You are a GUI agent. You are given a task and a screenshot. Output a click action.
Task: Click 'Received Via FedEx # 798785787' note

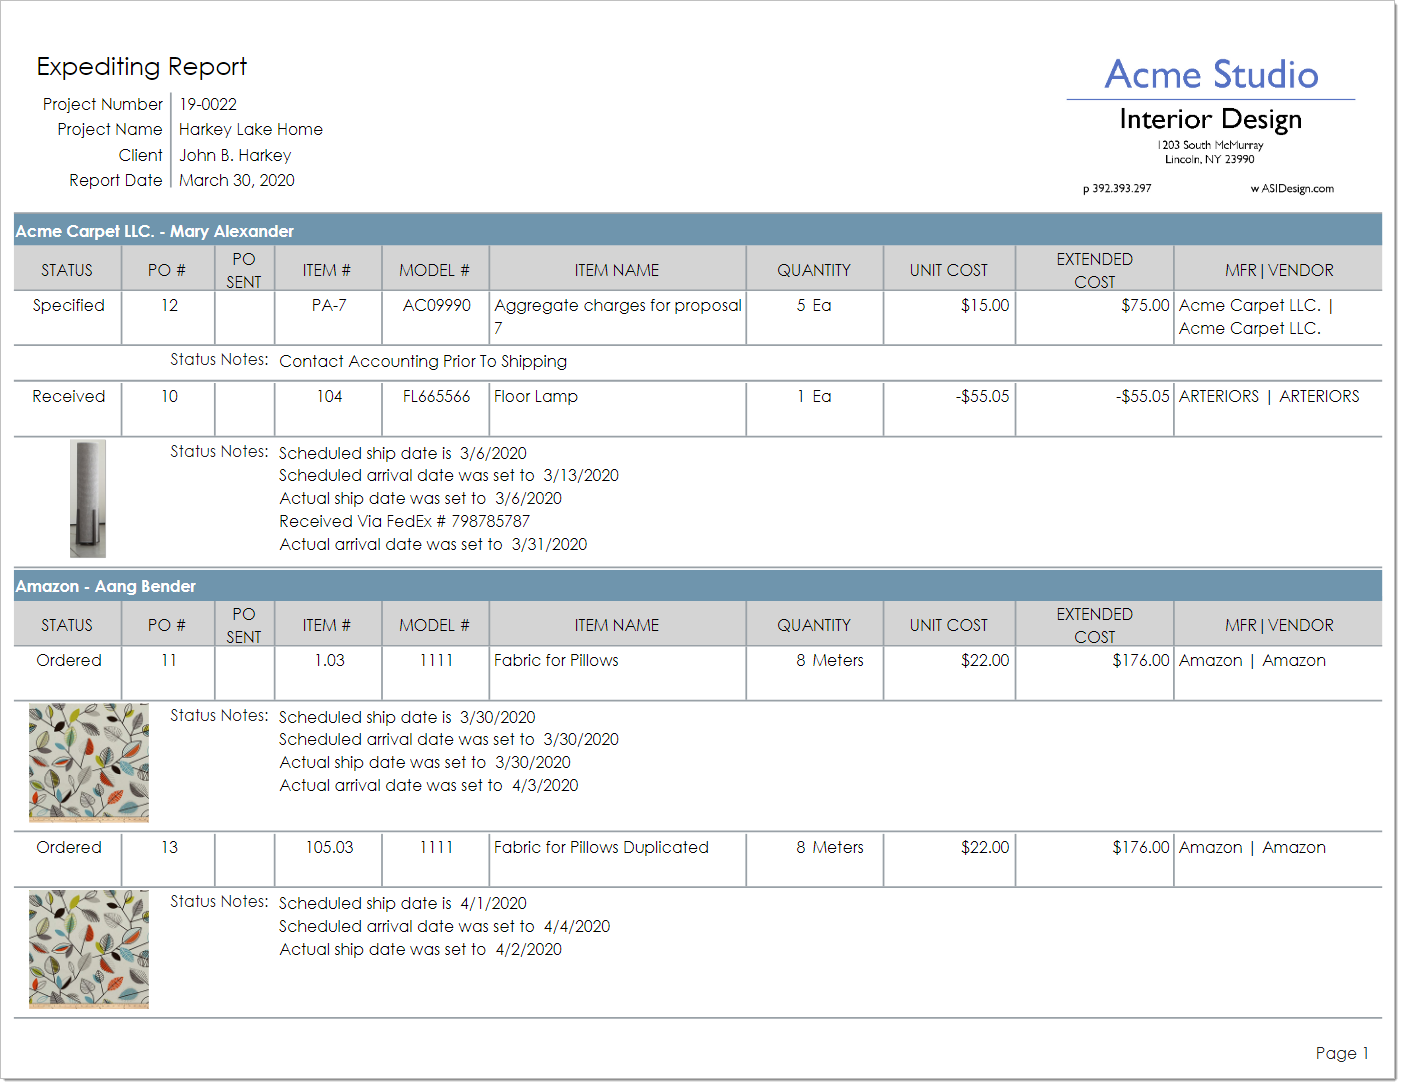coord(404,522)
